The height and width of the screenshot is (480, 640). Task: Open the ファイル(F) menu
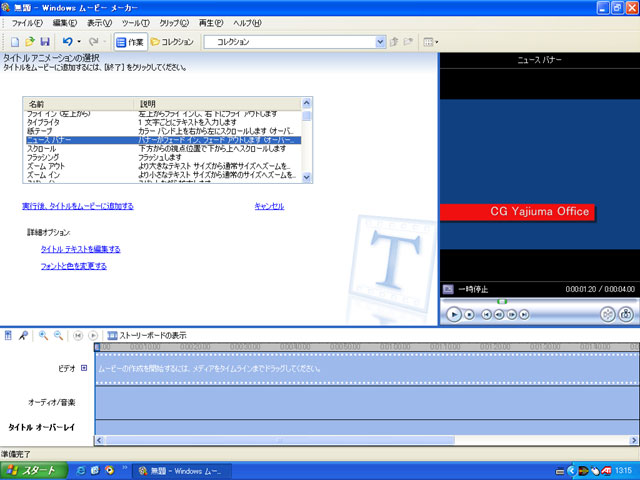27,21
